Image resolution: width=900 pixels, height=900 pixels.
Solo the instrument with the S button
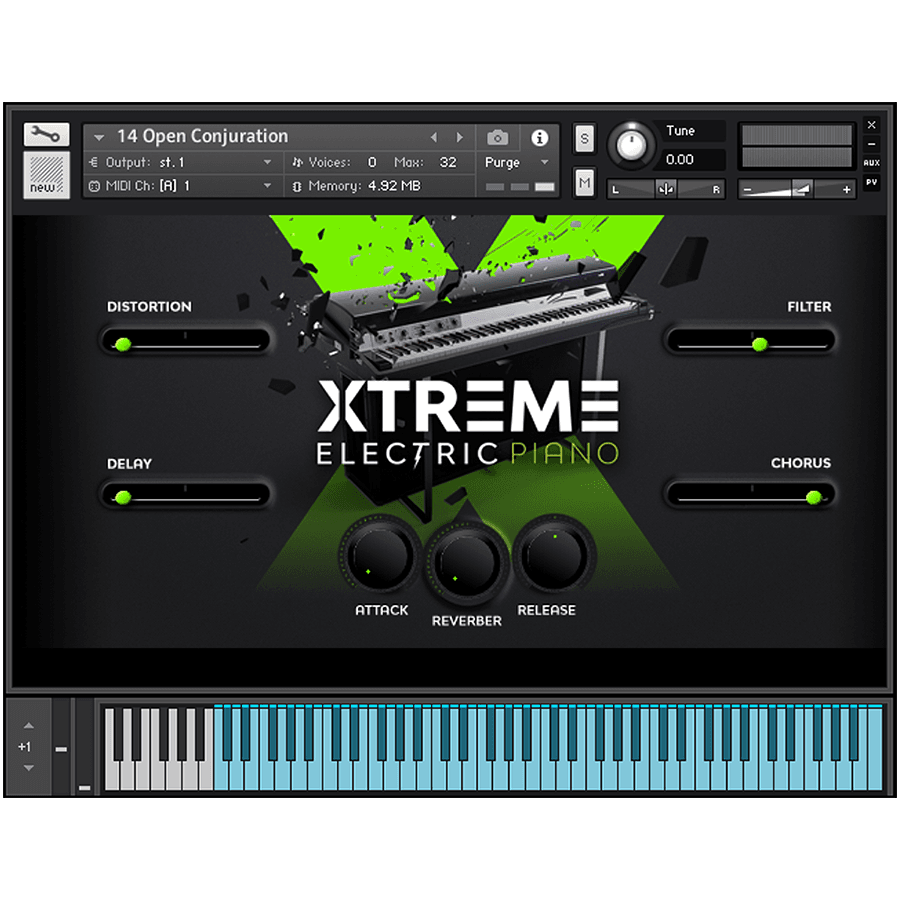click(x=584, y=138)
